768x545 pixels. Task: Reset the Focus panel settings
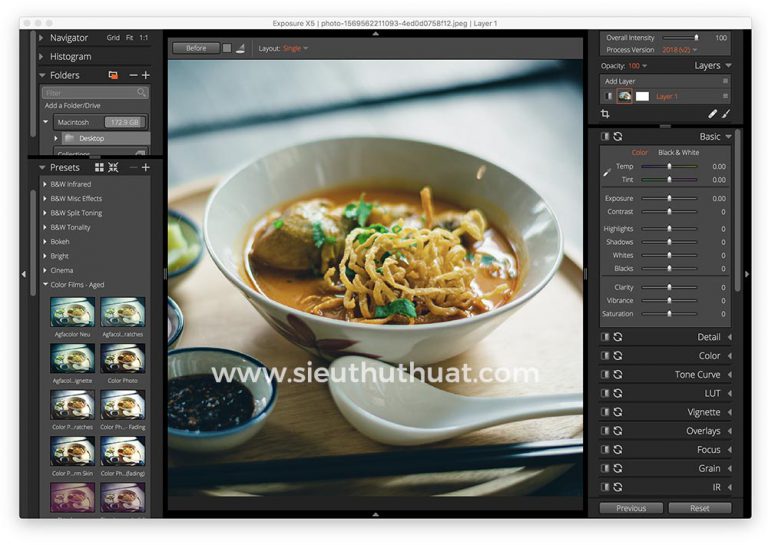618,449
